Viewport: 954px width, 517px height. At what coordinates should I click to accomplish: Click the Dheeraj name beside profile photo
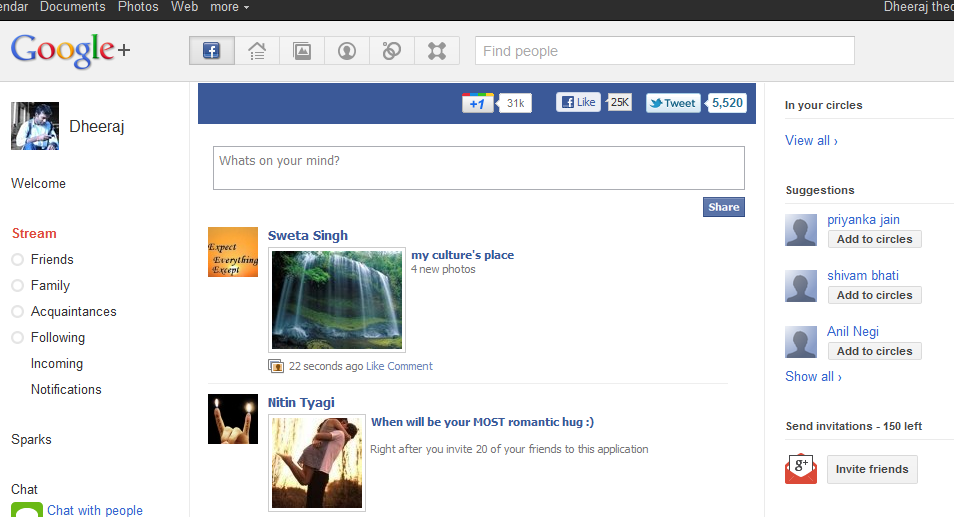pos(97,127)
